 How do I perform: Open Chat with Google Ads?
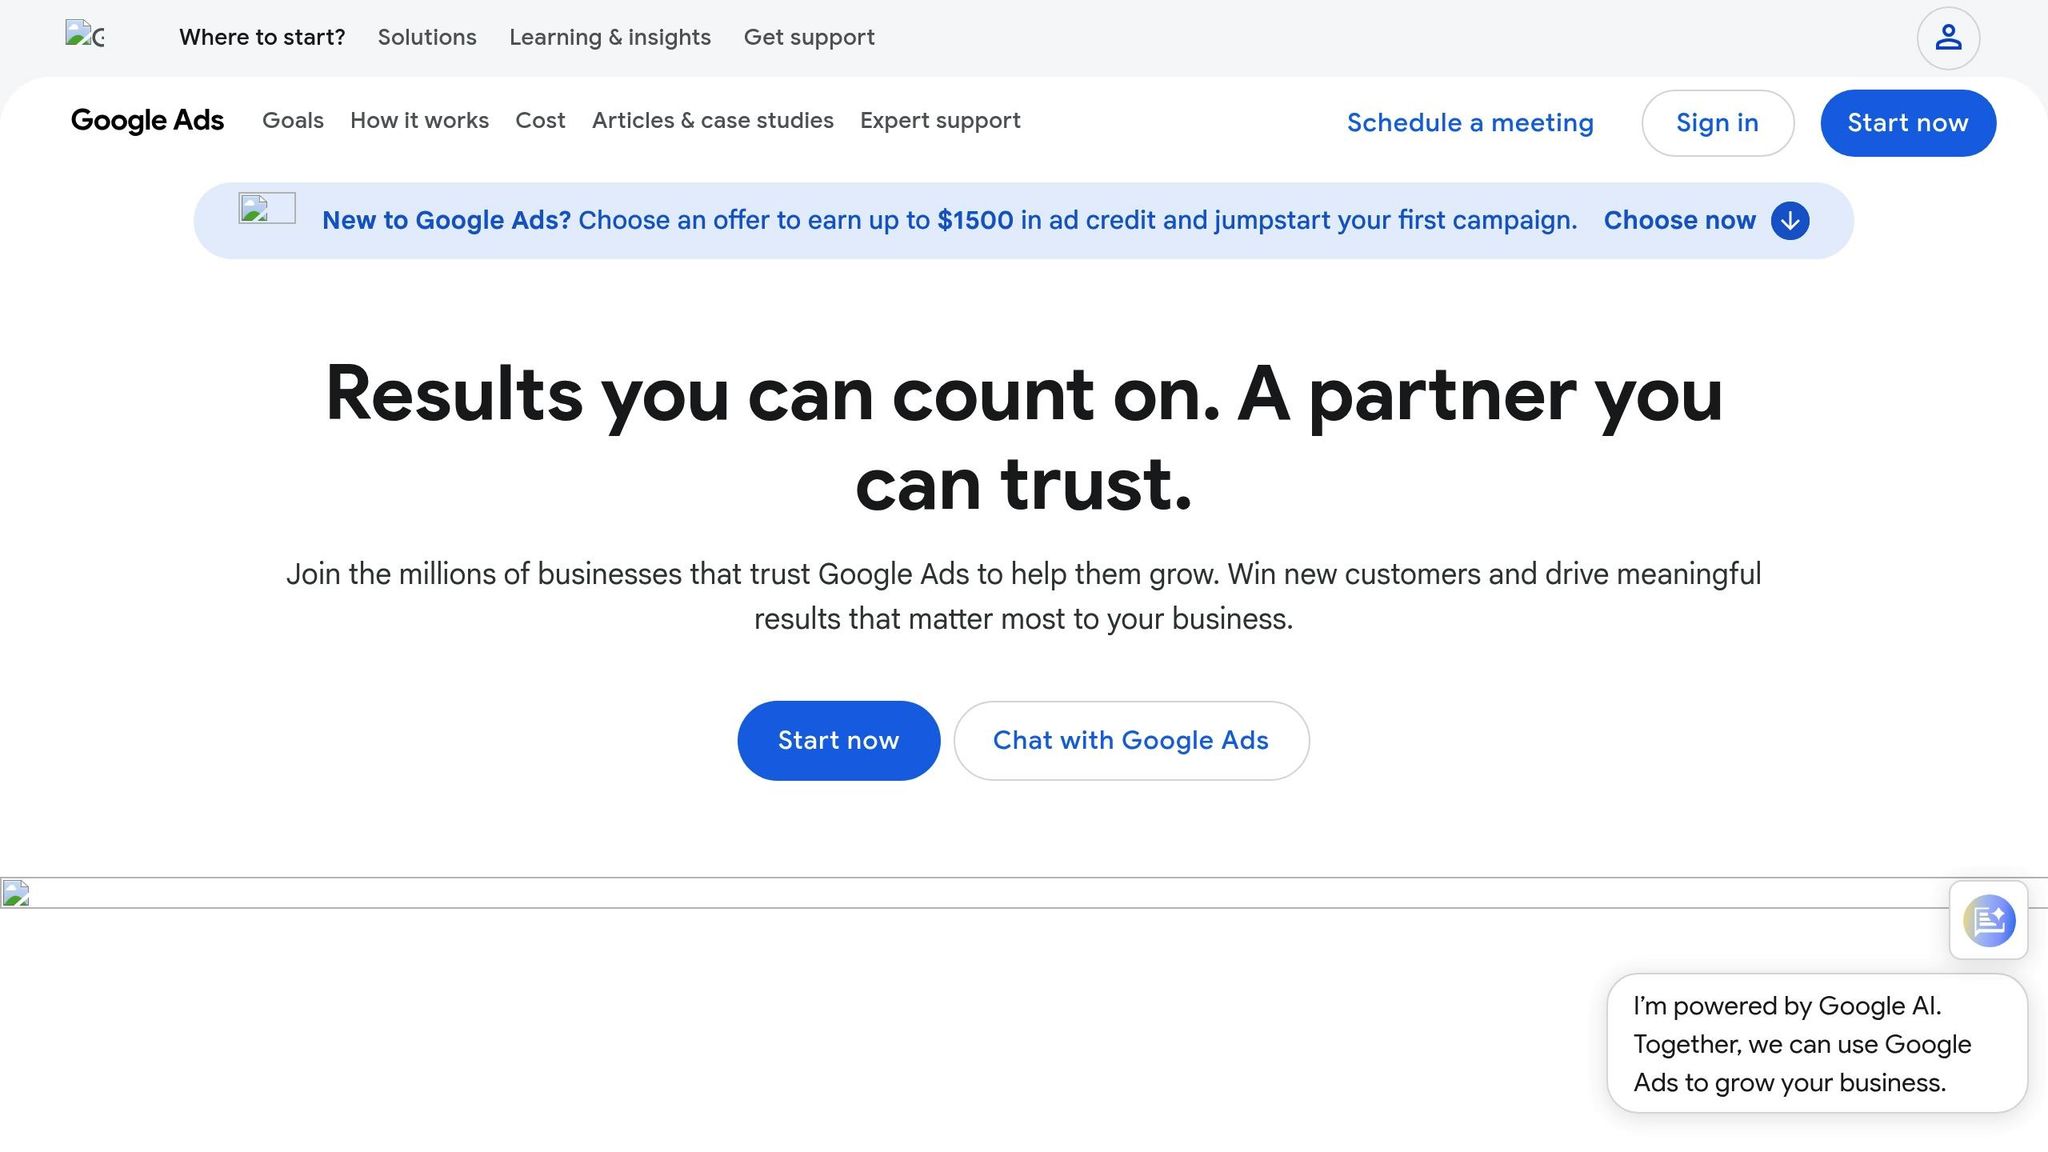1131,740
